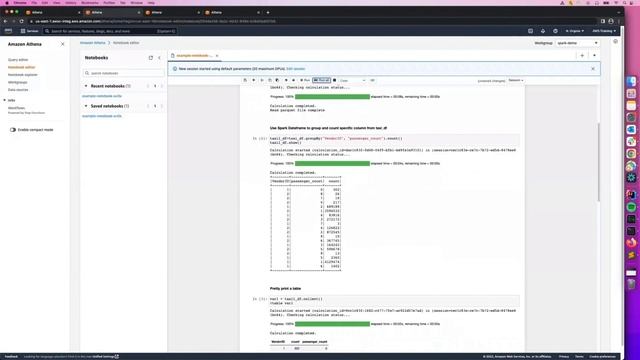Image resolution: width=640 pixels, height=360 pixels.
Task: Select the example-notebook tab
Action: coord(194,56)
